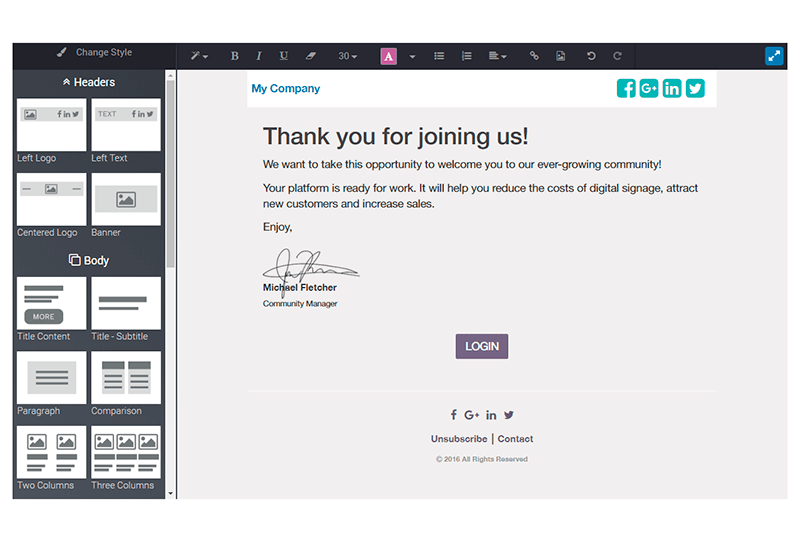Select the Paragraph body block
800x543 pixels.
(52, 378)
